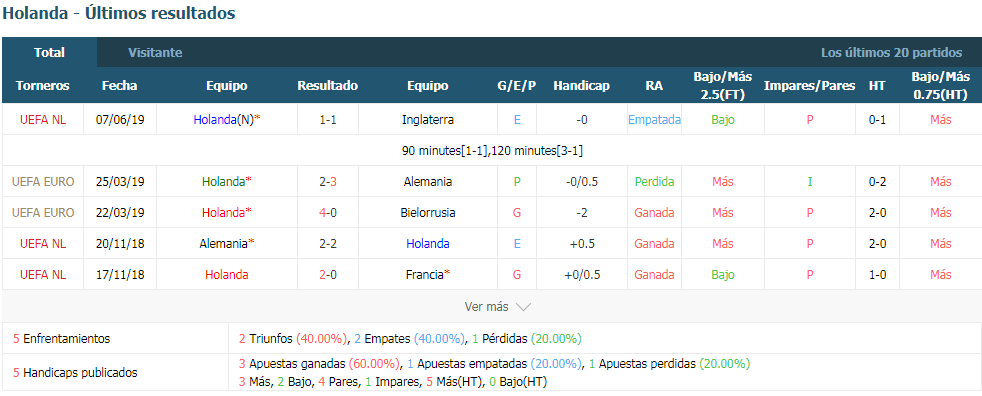Open Inglaterra team link

coord(428,120)
